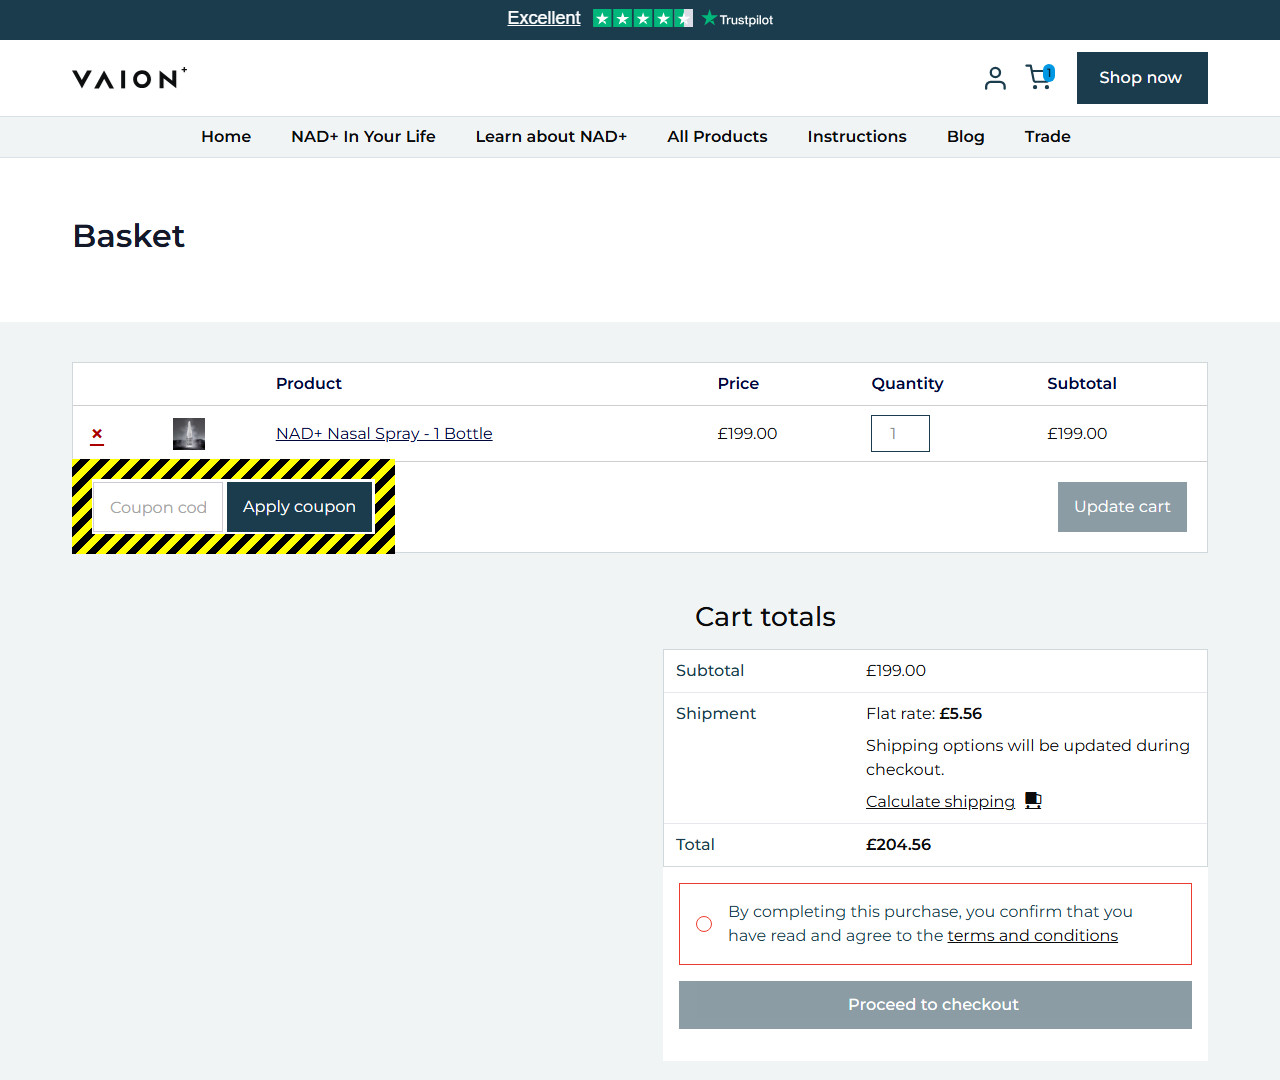Open the Trustpilot logo link
This screenshot has height=1080, width=1280.
[738, 19]
